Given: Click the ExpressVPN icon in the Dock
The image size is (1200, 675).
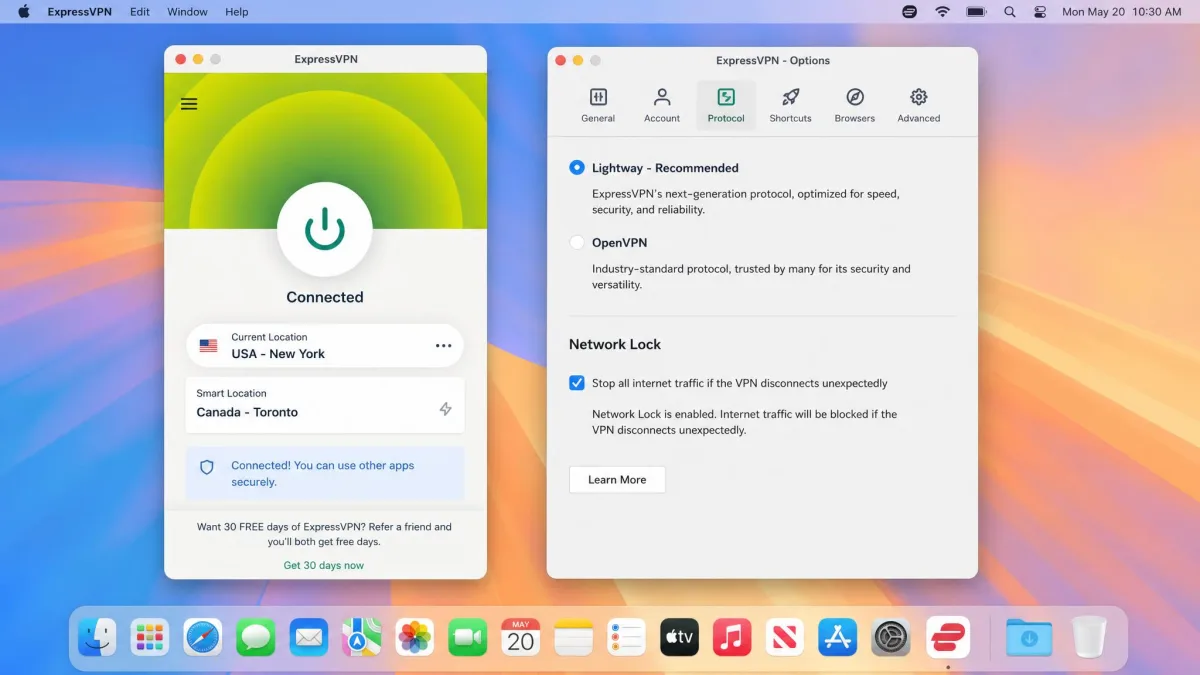Looking at the screenshot, I should pyautogui.click(x=948, y=636).
